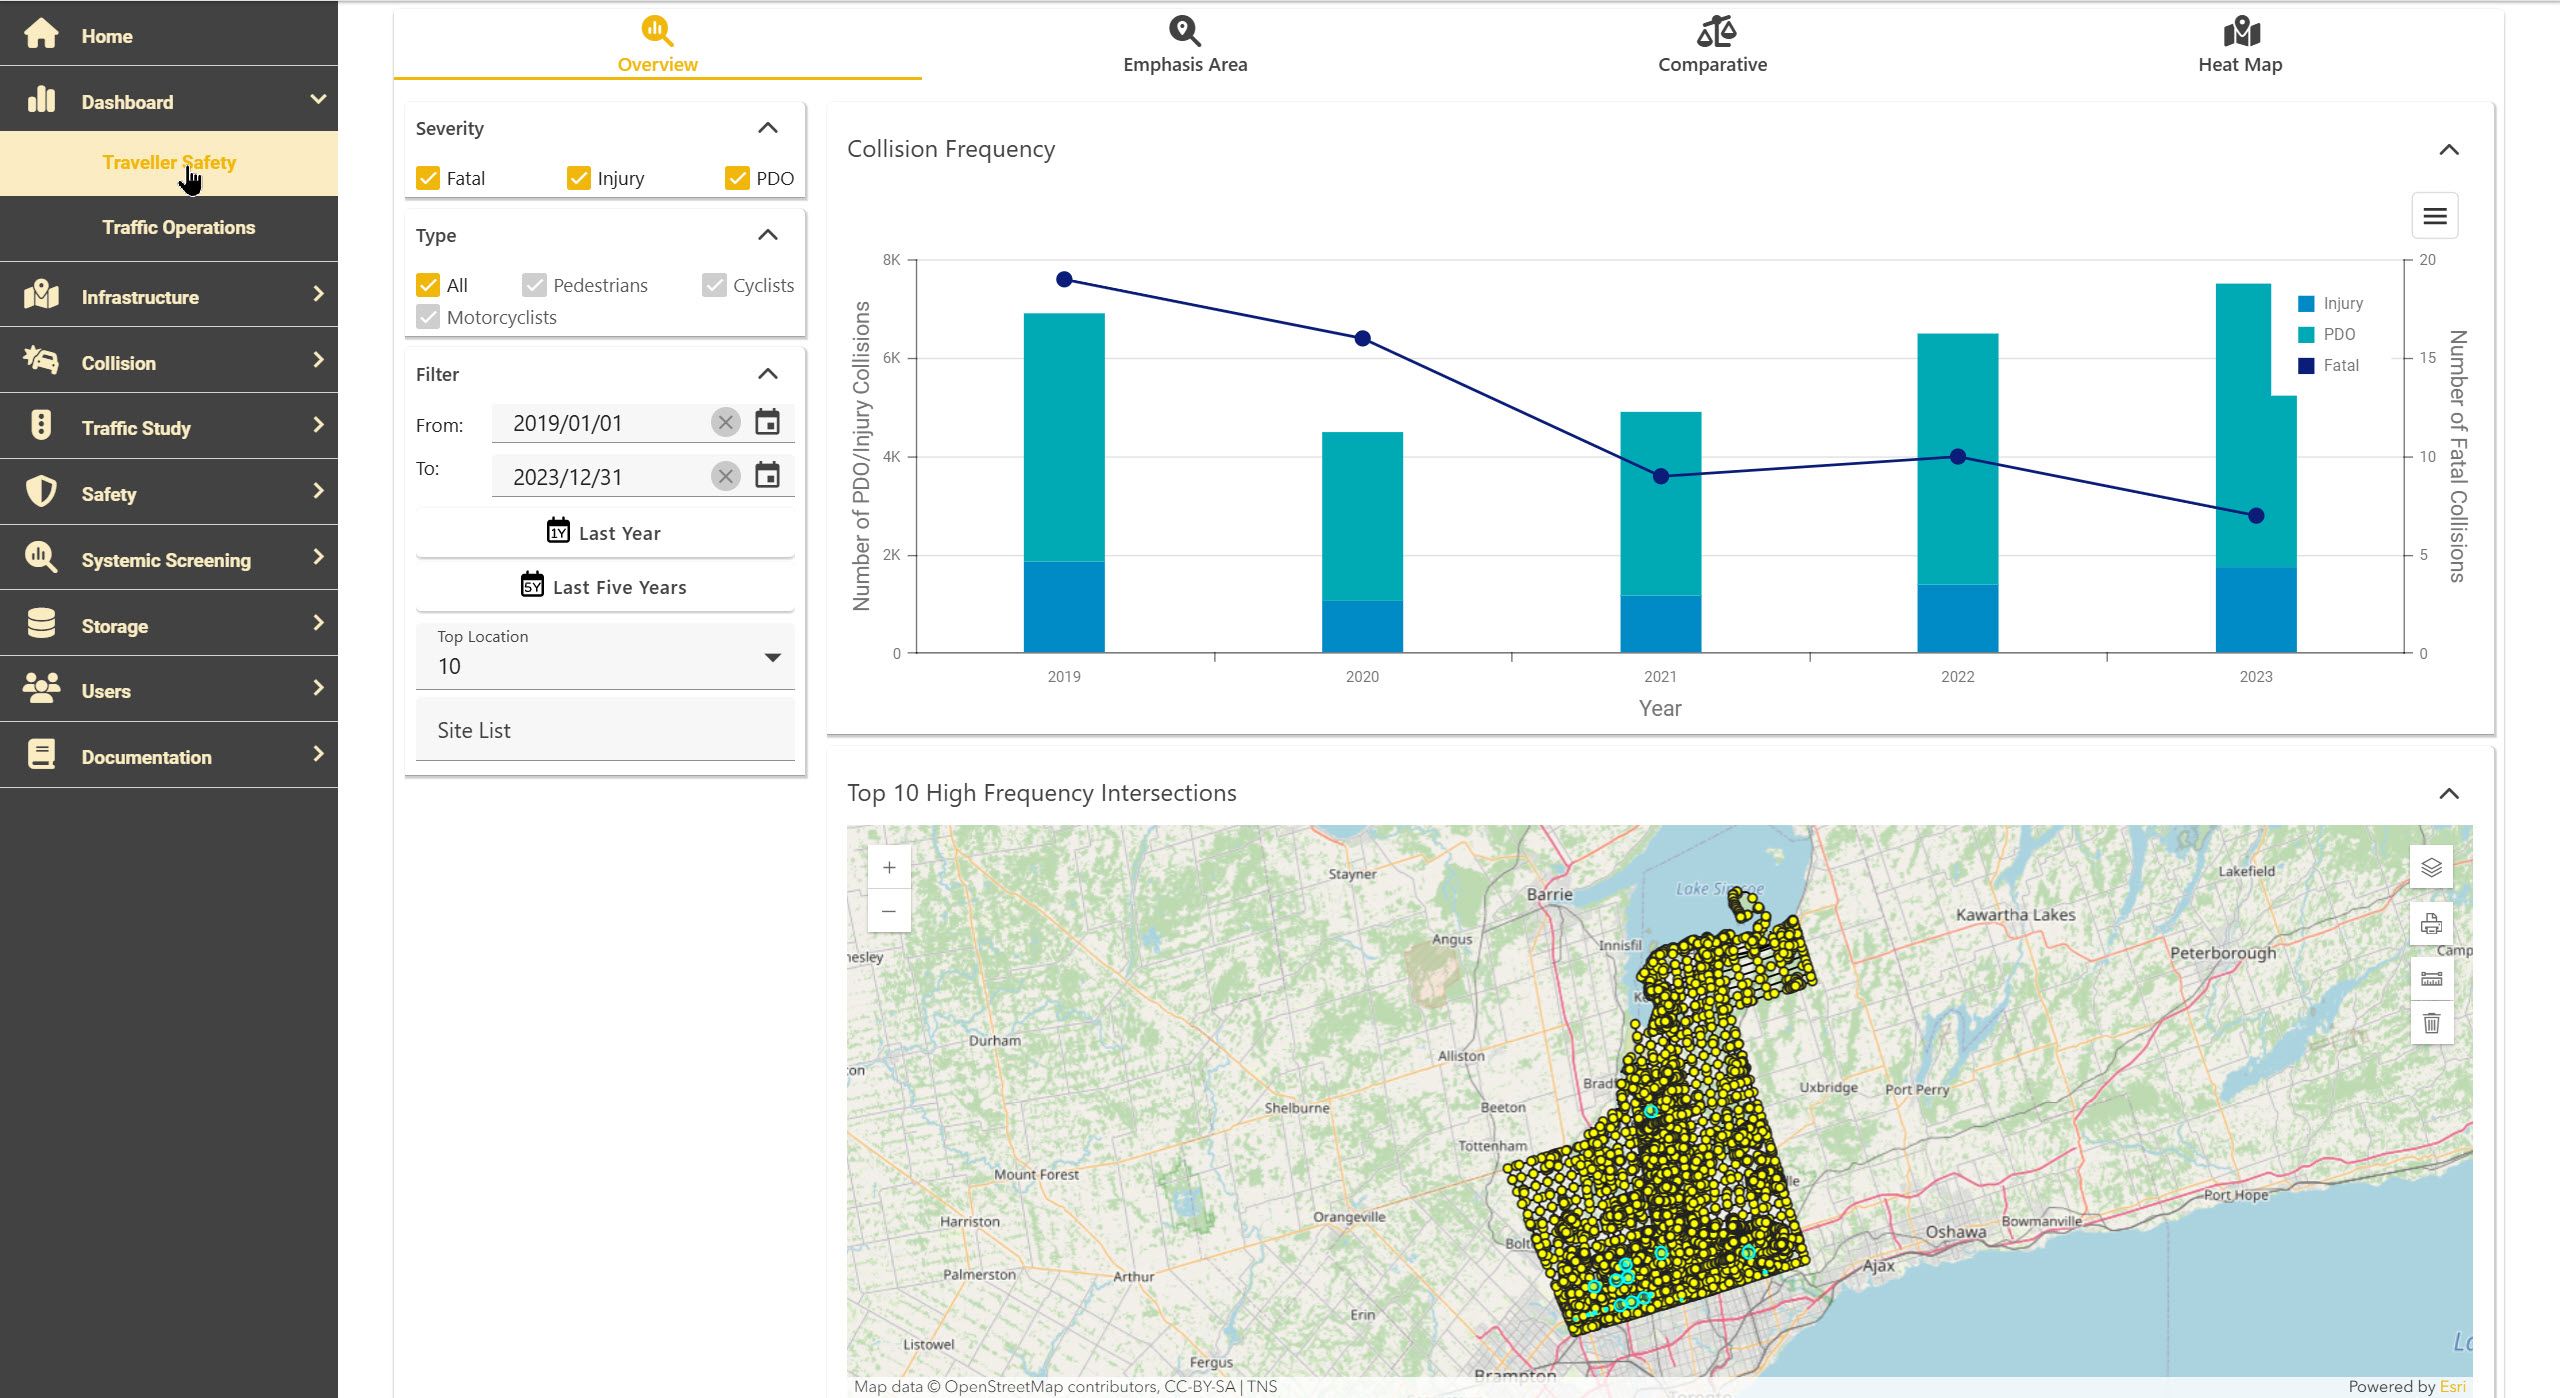Enable the Pedestrians type checkbox
Screen dimensions: 2560x1398
tap(534, 285)
